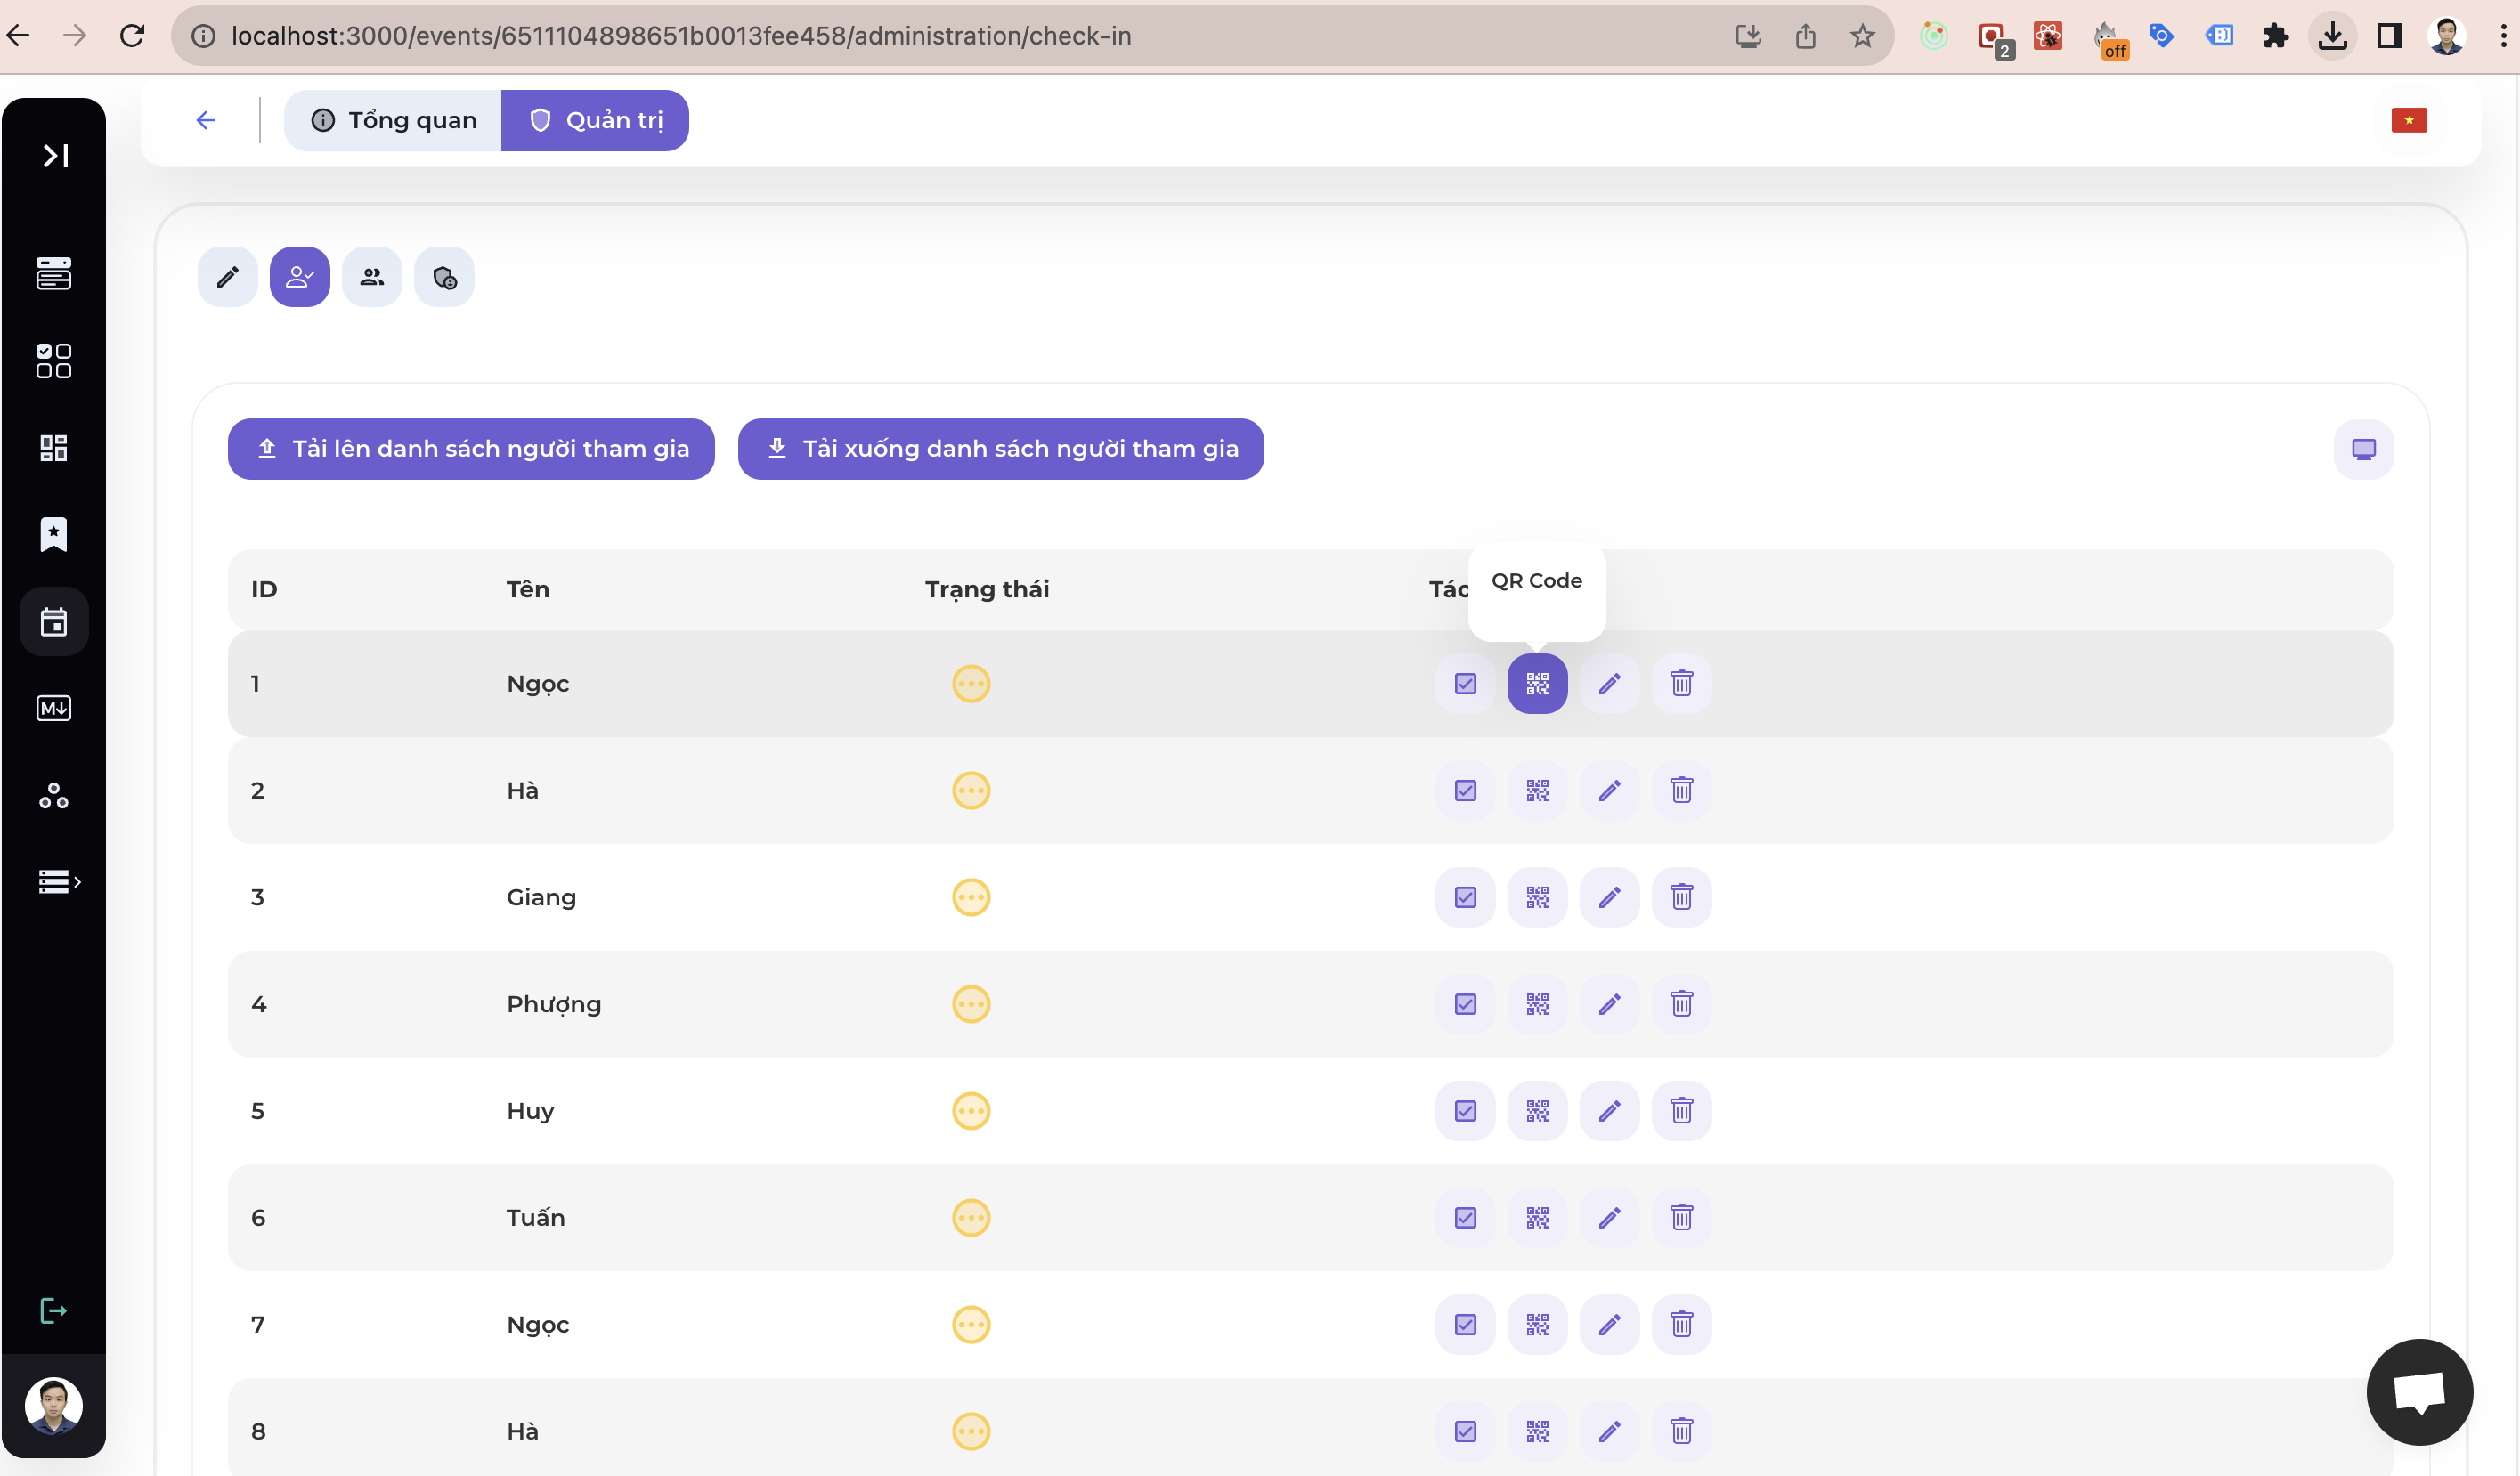Open Chrome three-dot menu
The height and width of the screenshot is (1476, 2520).
(2503, 36)
